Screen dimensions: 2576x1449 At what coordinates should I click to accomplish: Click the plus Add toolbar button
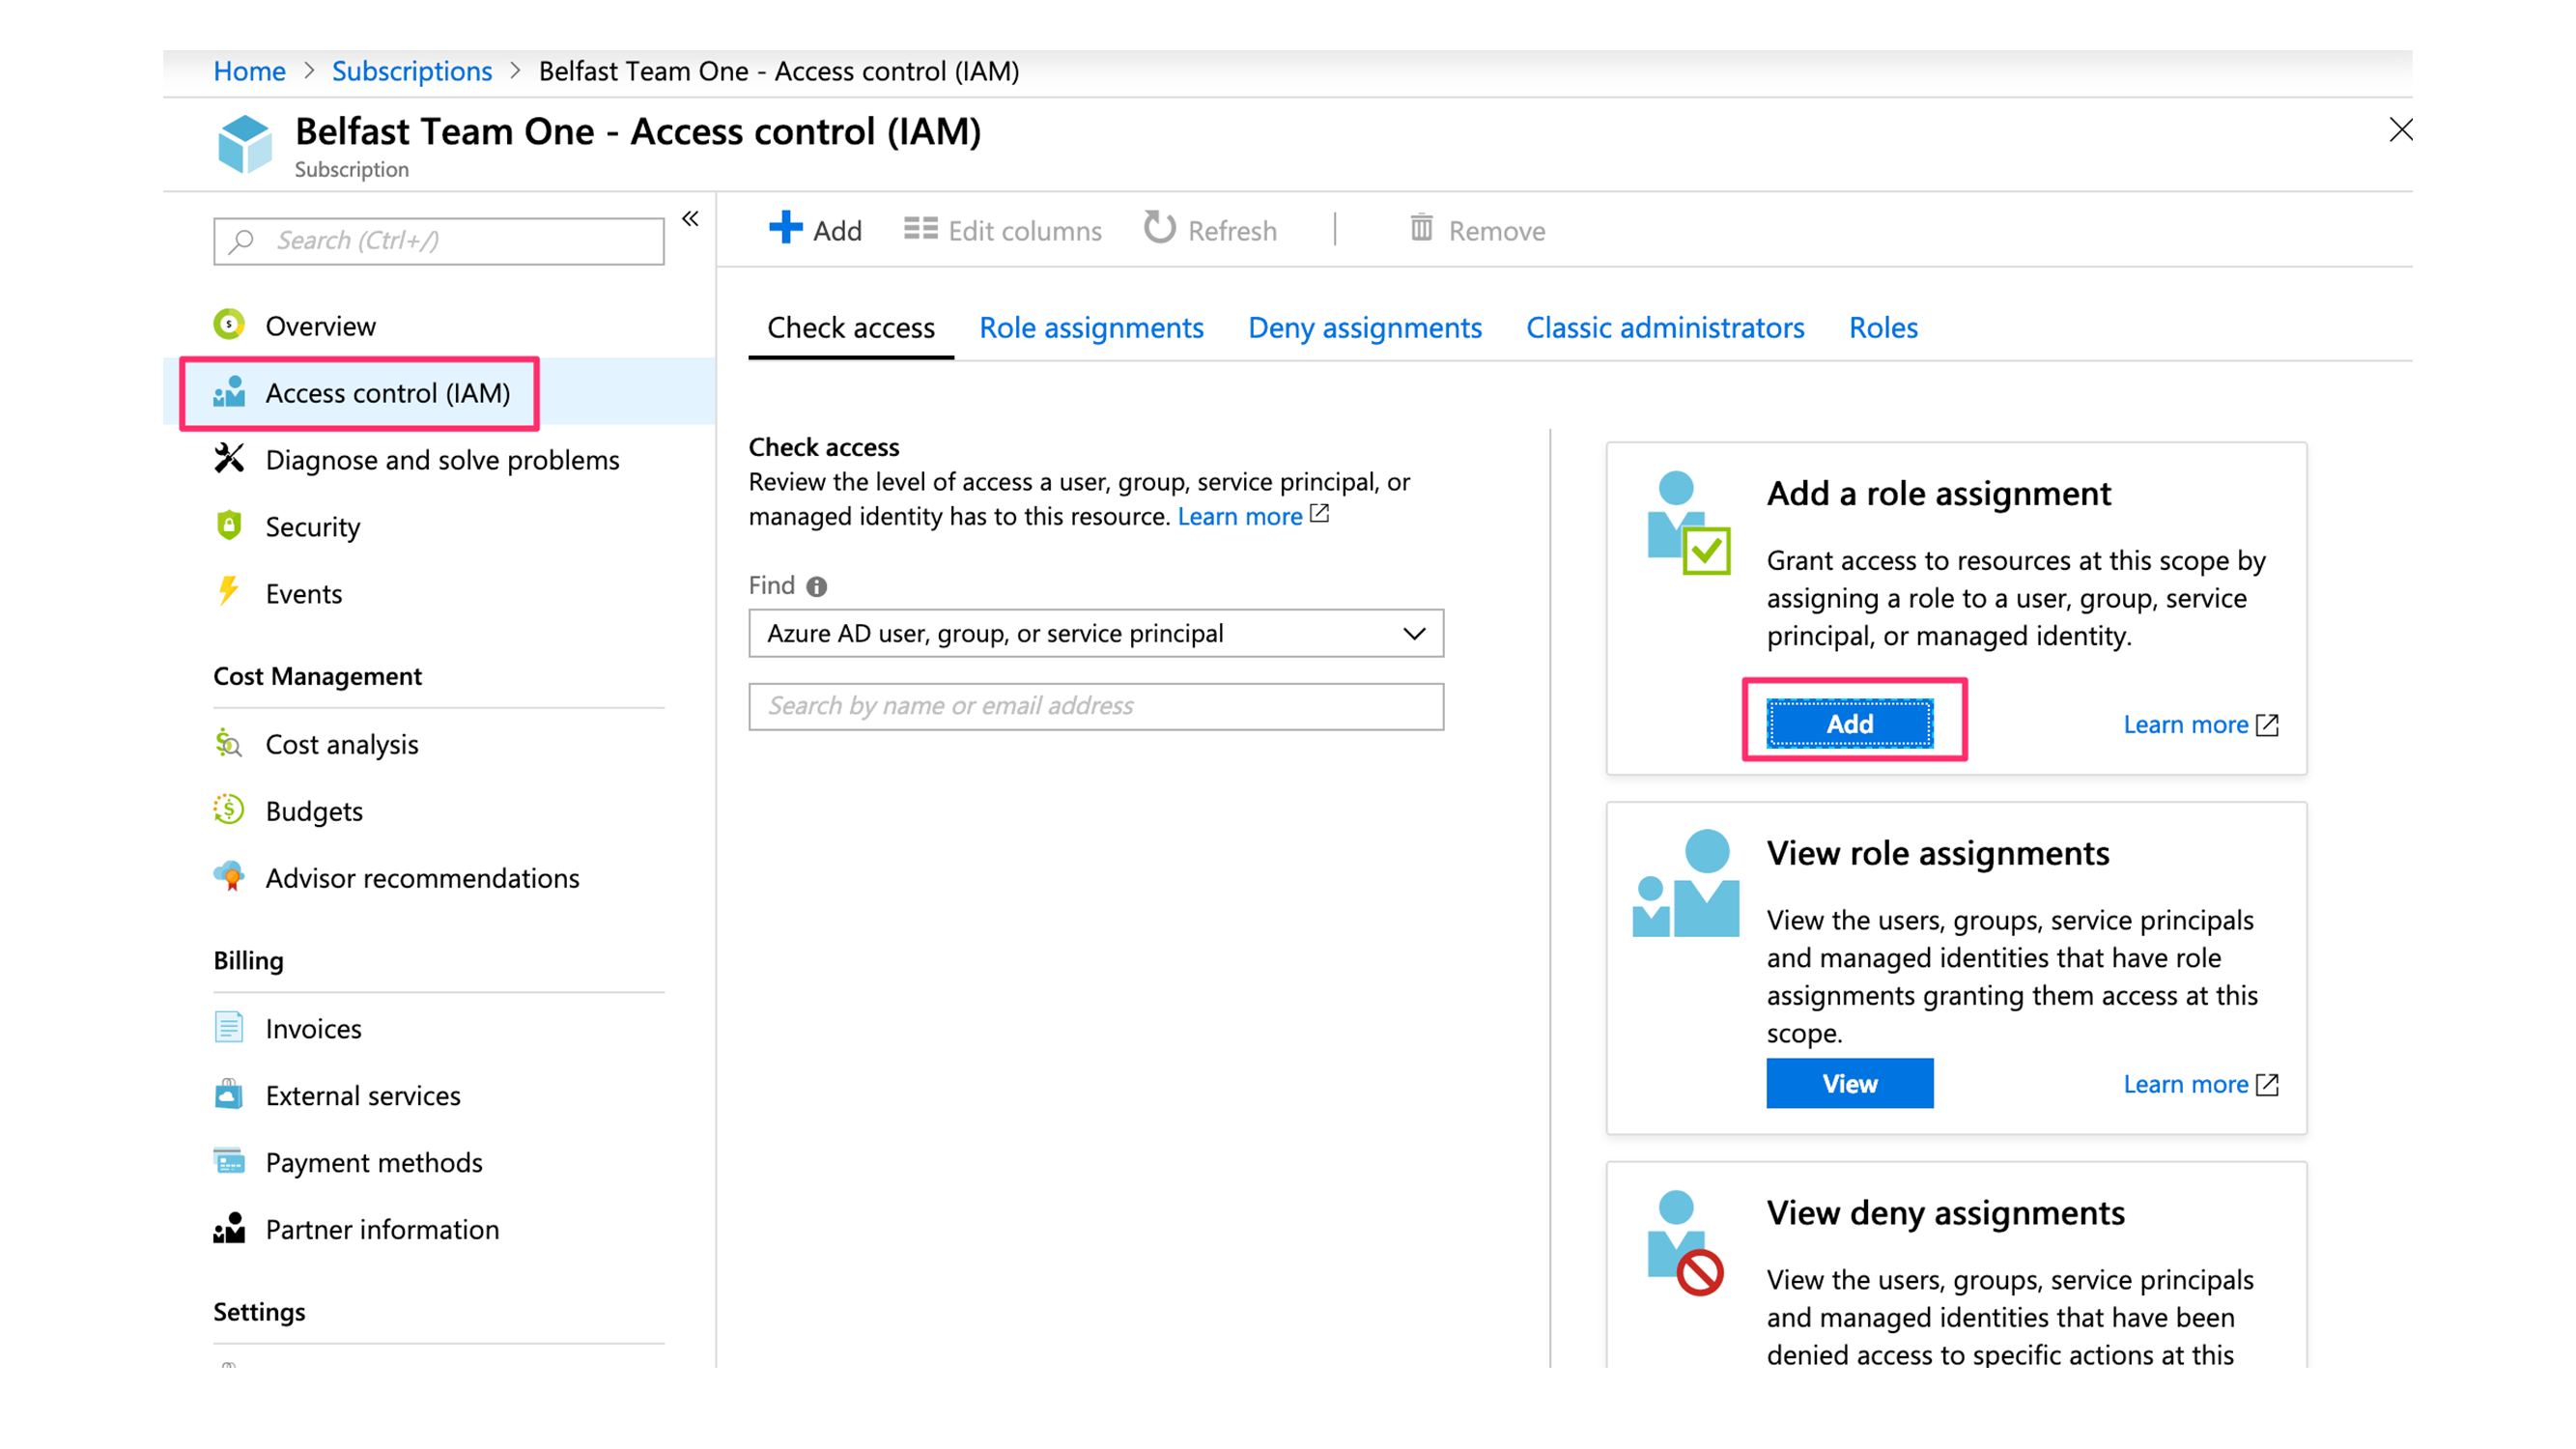tap(815, 230)
